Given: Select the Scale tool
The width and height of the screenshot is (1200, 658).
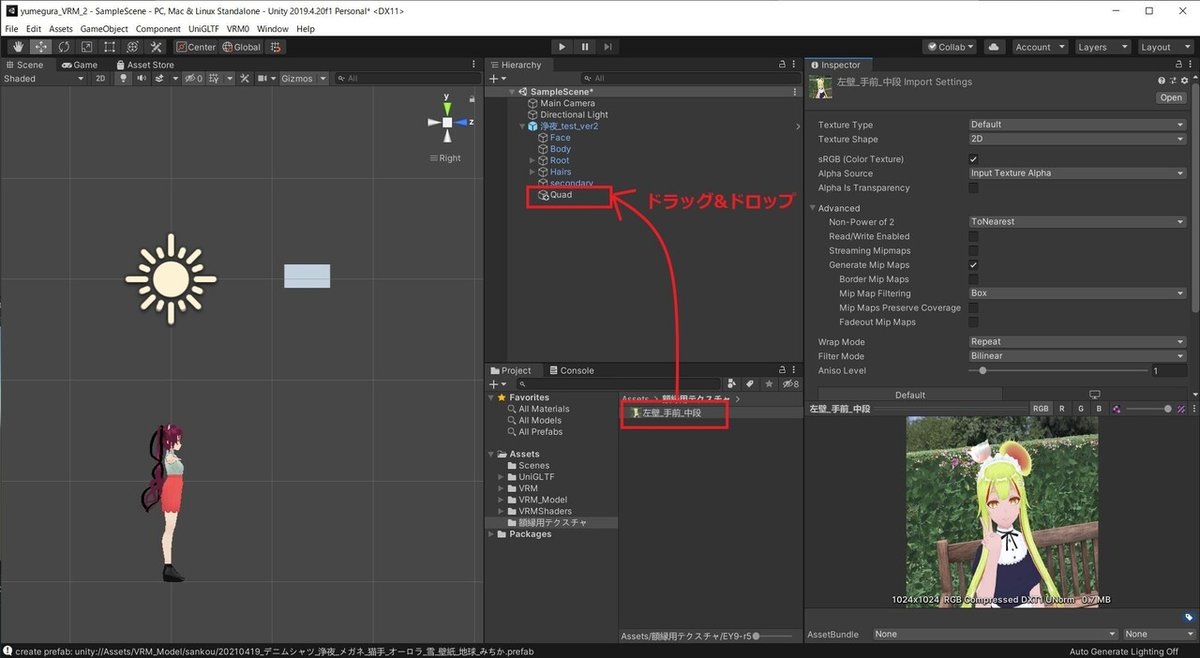Looking at the screenshot, I should click(x=87, y=47).
